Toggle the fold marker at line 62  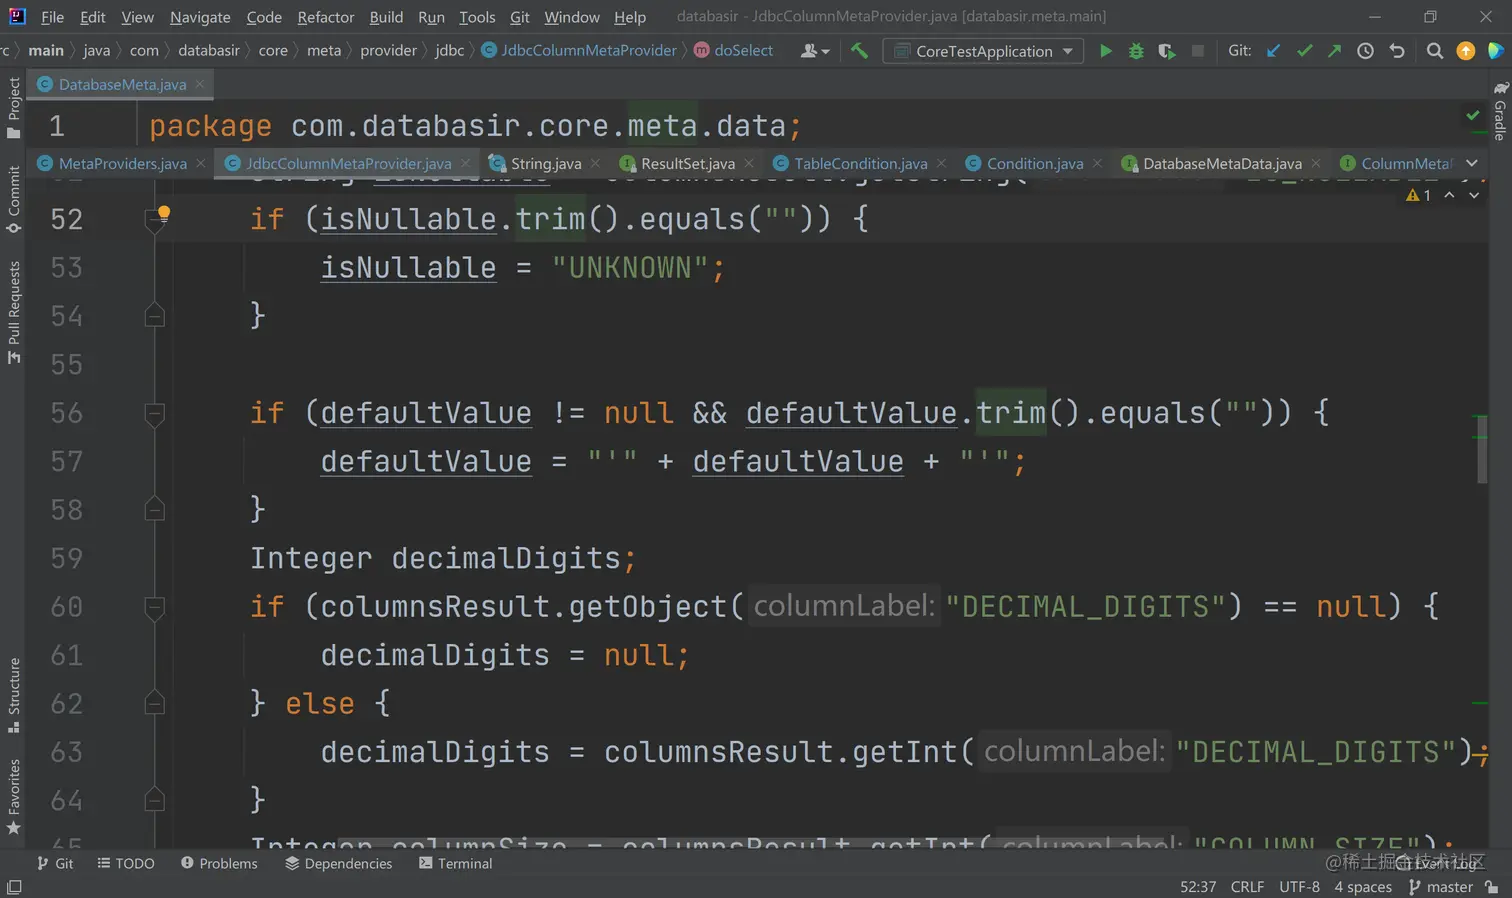[x=155, y=704]
